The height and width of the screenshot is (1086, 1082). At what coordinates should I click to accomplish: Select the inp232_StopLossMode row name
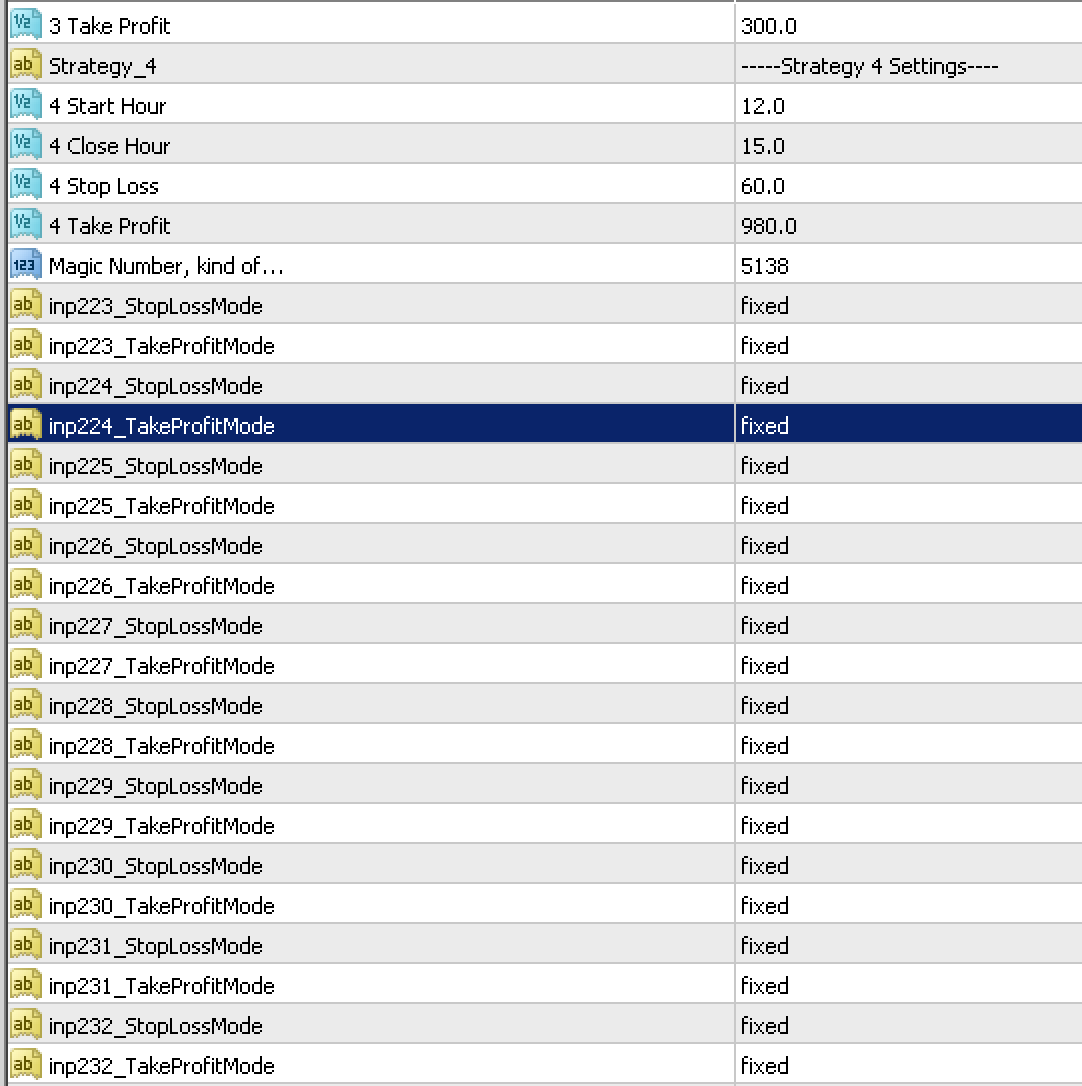156,1026
